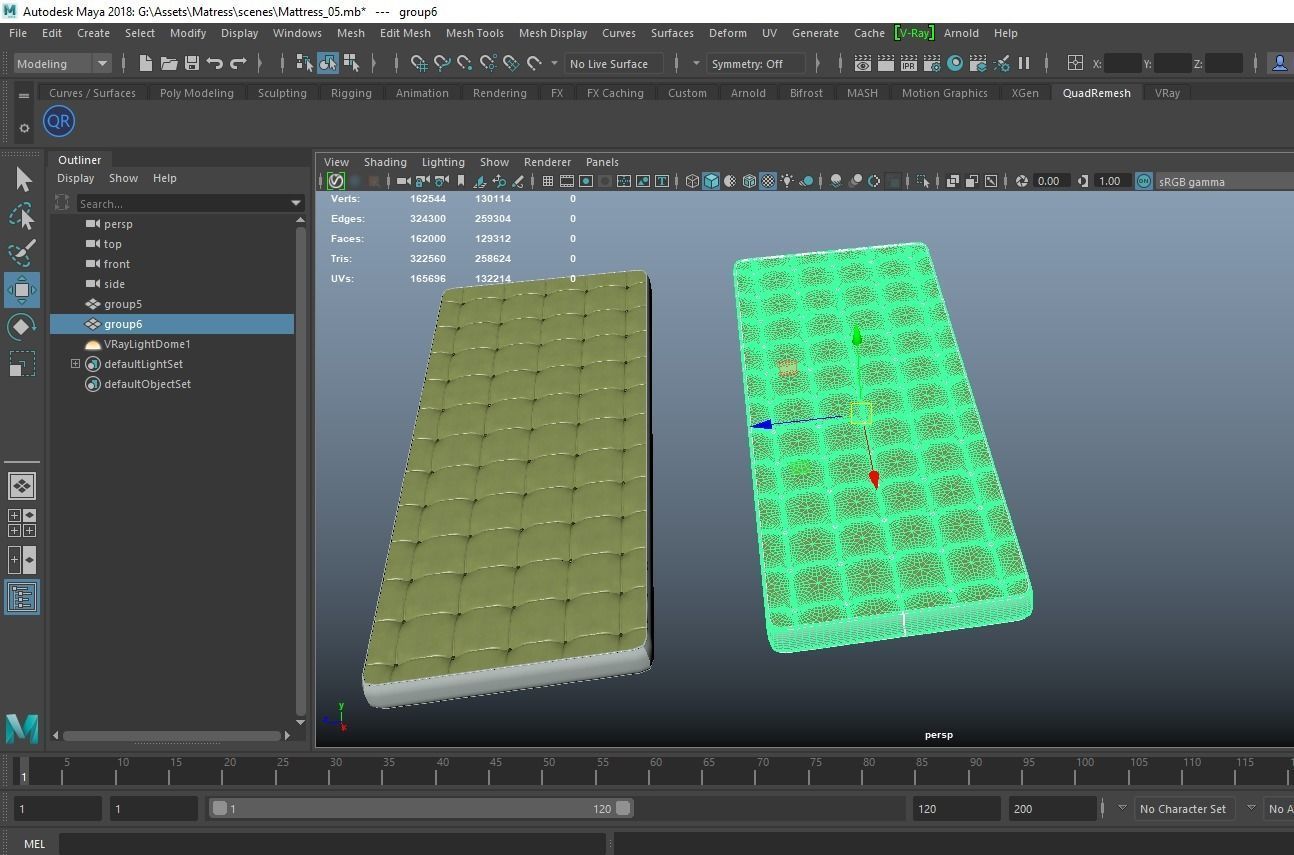Screen dimensions: 1294x855
Task: Open the Outliner Show menu
Action: click(123, 178)
